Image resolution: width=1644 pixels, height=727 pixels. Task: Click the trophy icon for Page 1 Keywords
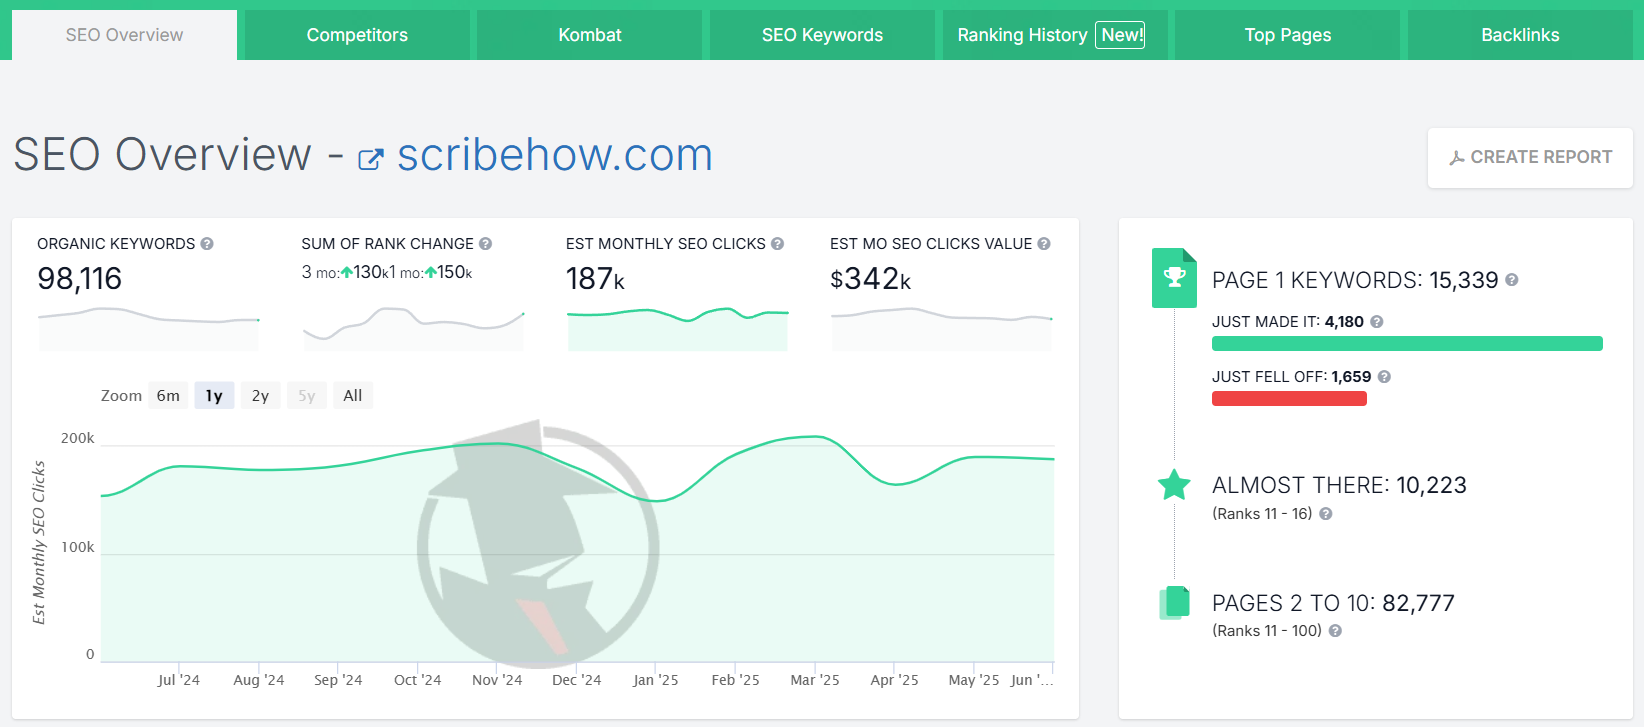pos(1174,277)
